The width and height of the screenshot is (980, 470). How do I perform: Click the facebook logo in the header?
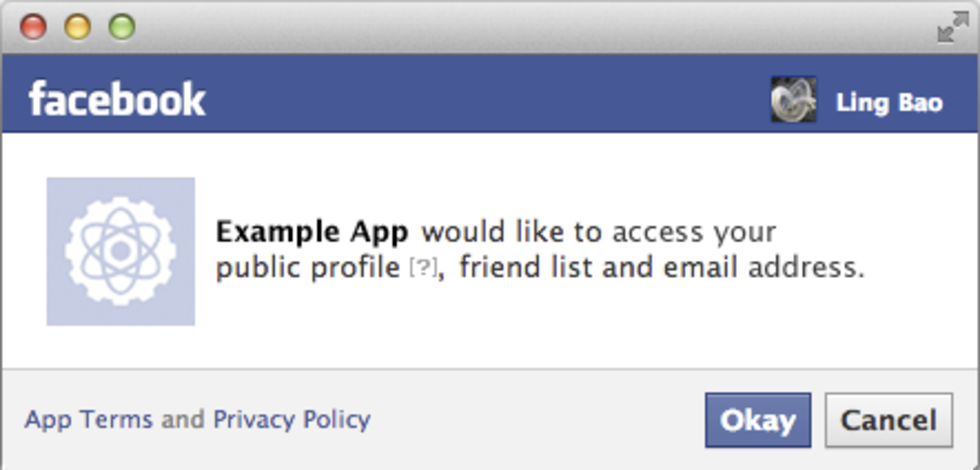[x=117, y=99]
